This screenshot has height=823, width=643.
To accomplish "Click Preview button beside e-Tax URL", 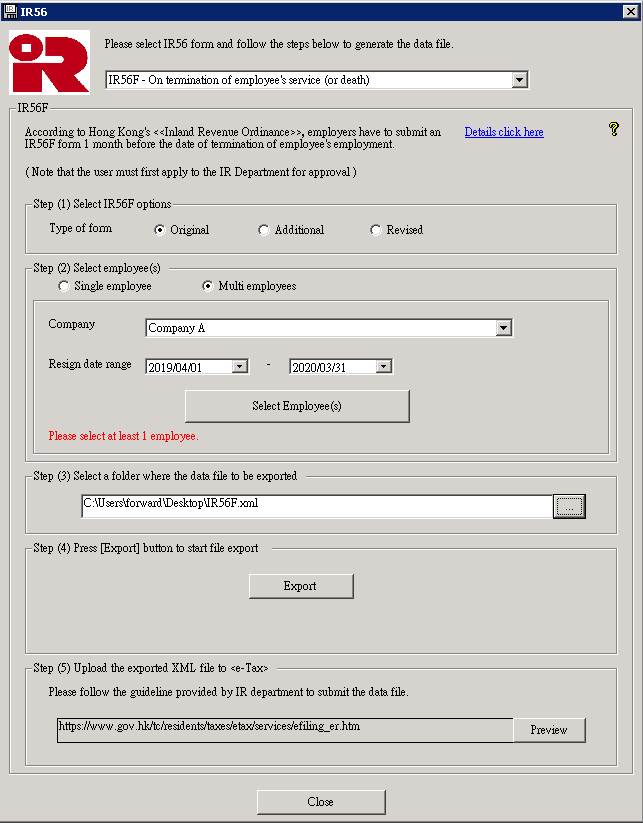I will 549,730.
